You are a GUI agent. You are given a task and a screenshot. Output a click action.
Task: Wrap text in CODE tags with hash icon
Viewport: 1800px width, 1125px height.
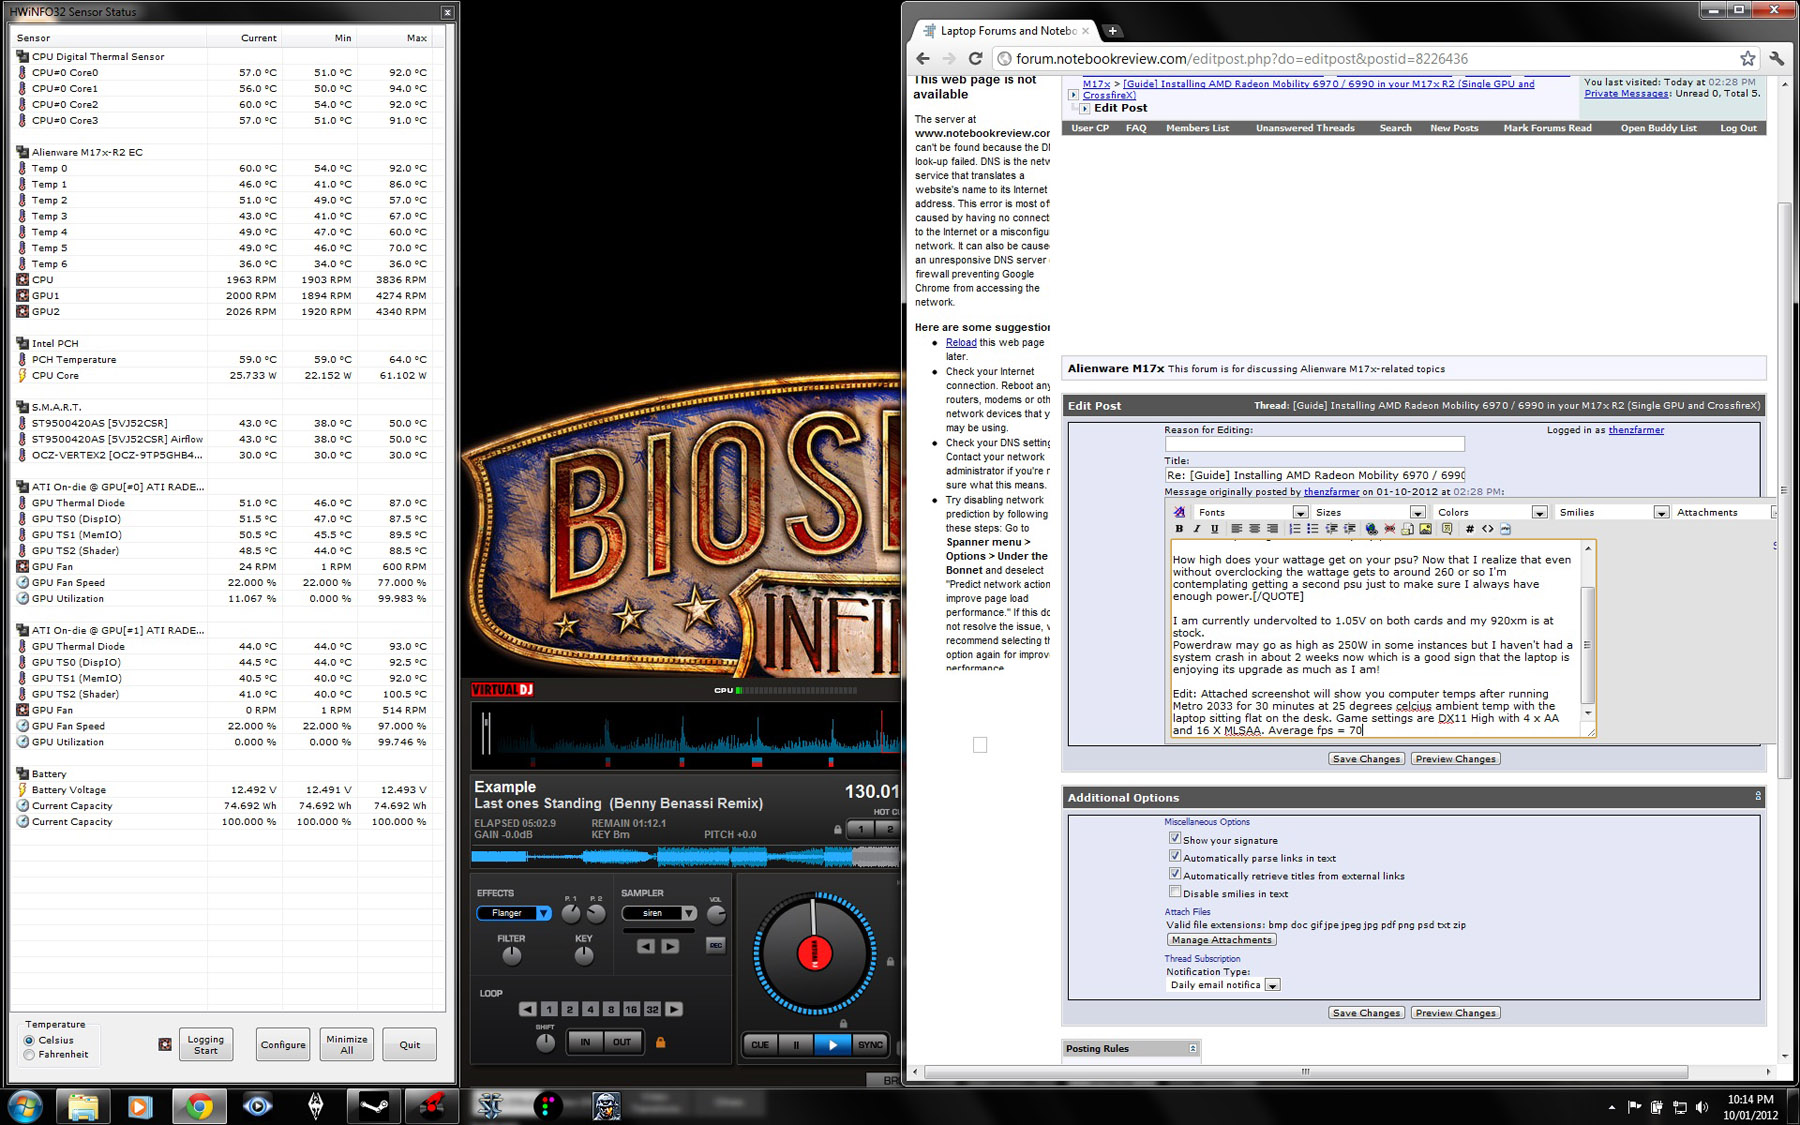[1470, 529]
